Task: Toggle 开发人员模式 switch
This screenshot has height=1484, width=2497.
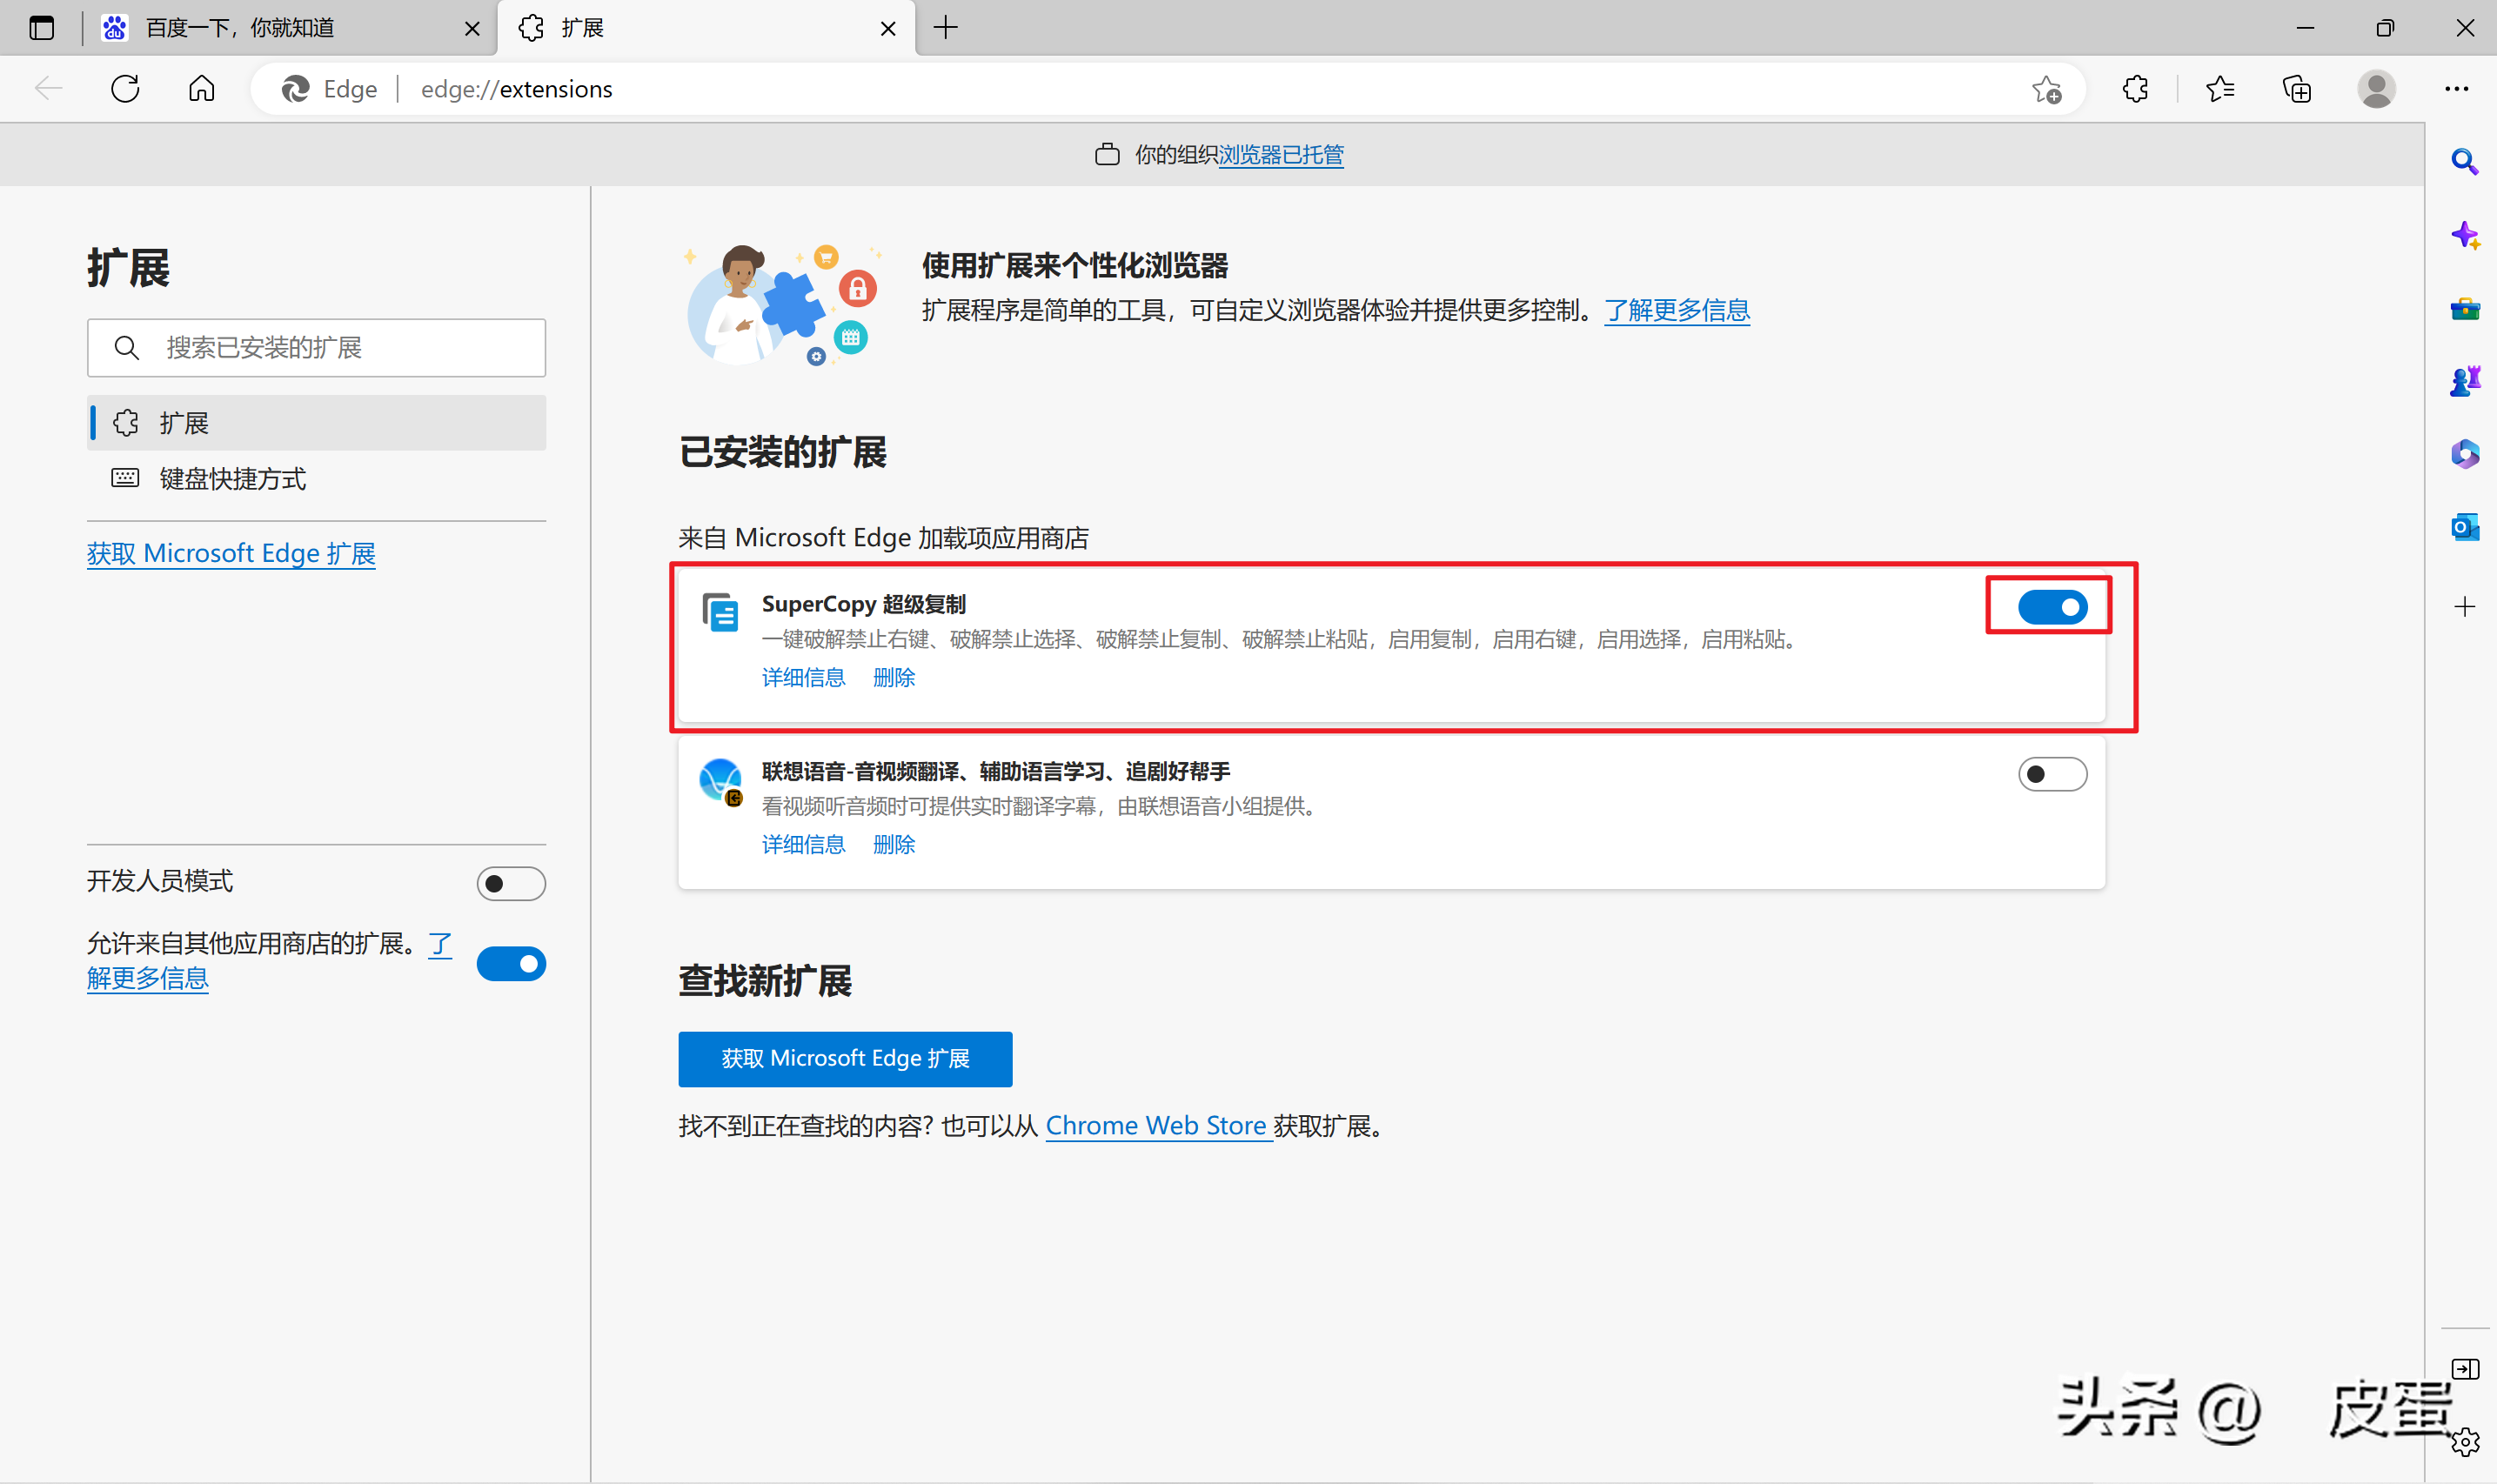Action: (x=511, y=884)
